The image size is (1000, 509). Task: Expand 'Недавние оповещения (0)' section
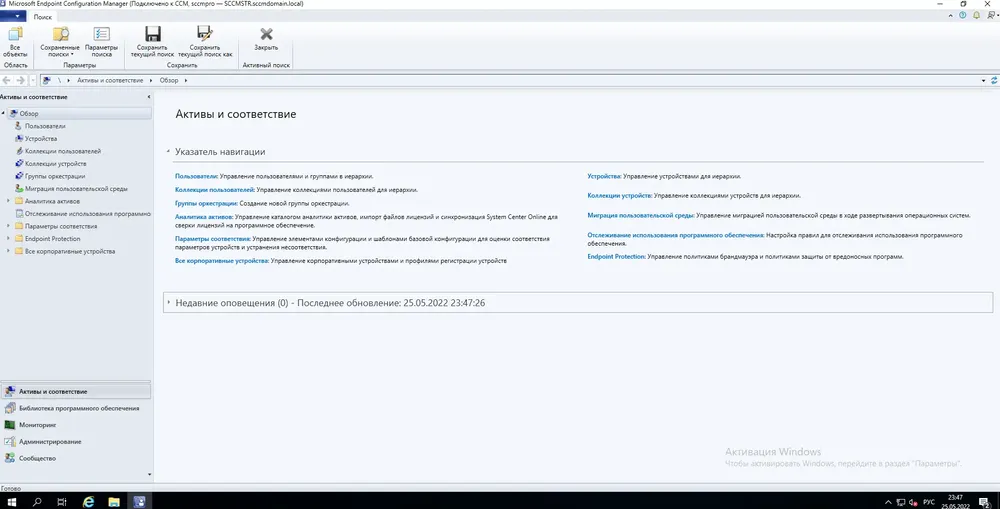[168, 303]
